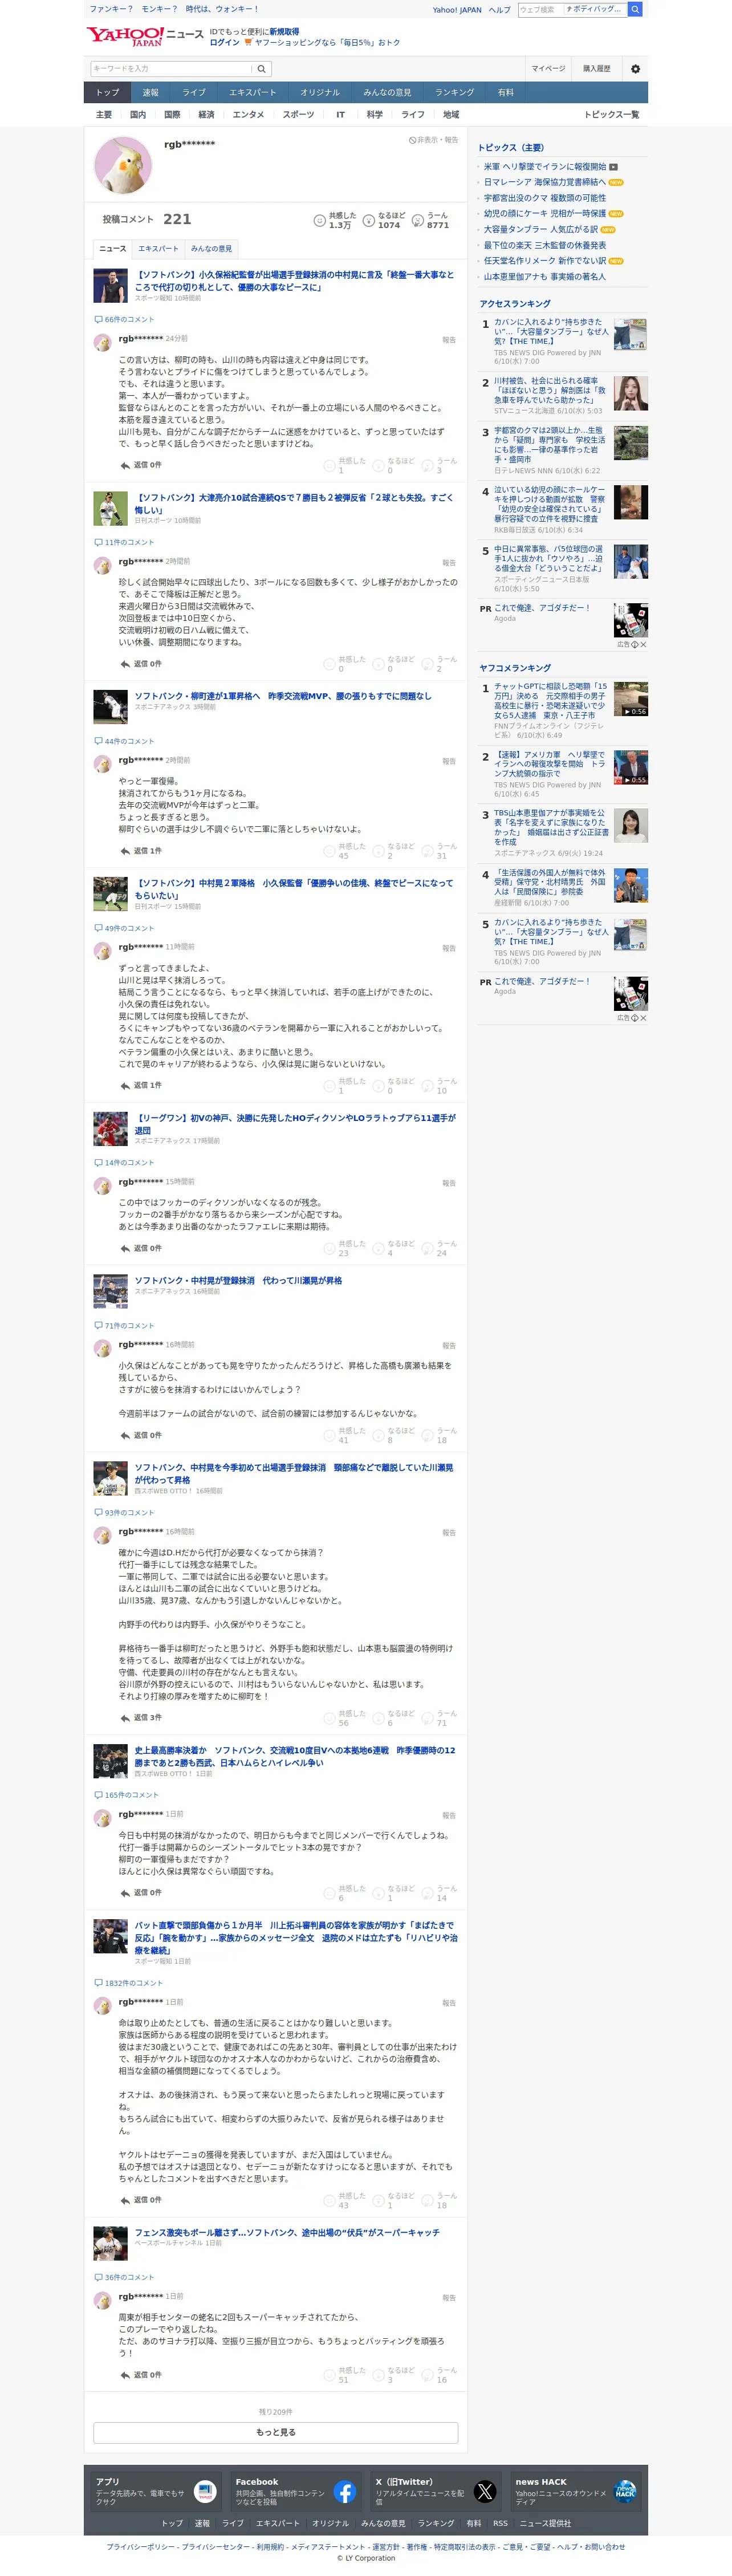732x2576 pixels.
Task: Open the Yahoo news app icon in footer
Action: click(x=205, y=2492)
